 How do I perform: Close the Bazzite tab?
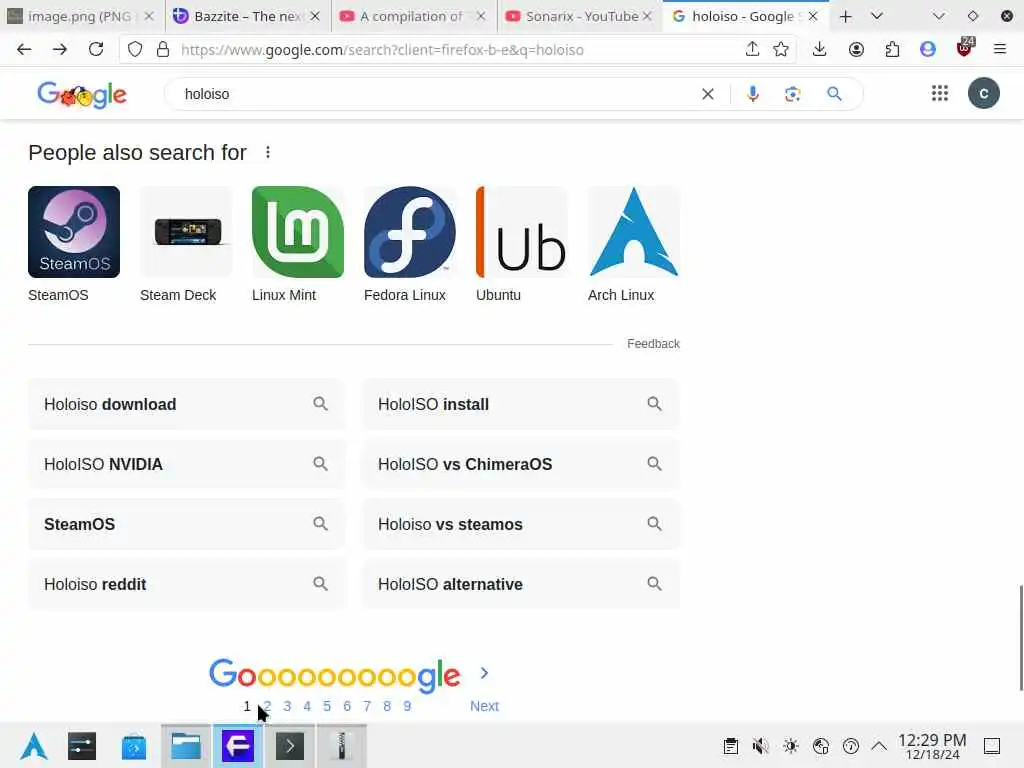tap(315, 16)
